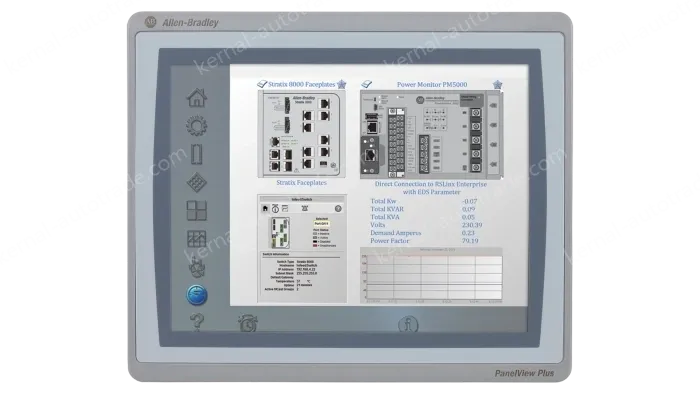The height and width of the screenshot is (394, 700).
Task: Open the book icon beside Power Monitor PM5000
Action: click(x=367, y=84)
